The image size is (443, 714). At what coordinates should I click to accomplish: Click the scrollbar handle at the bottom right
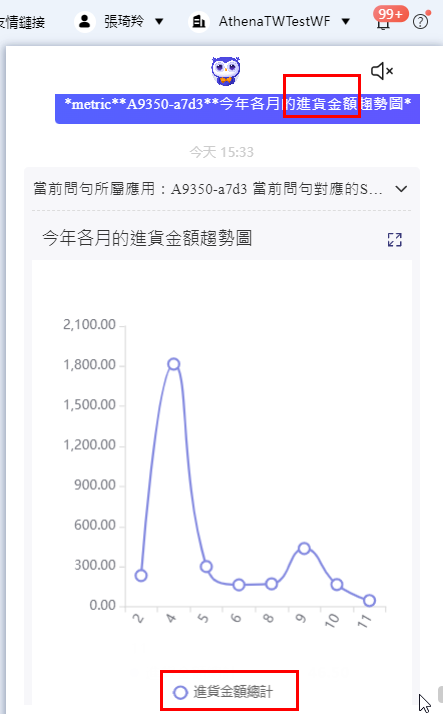(x=440, y=694)
